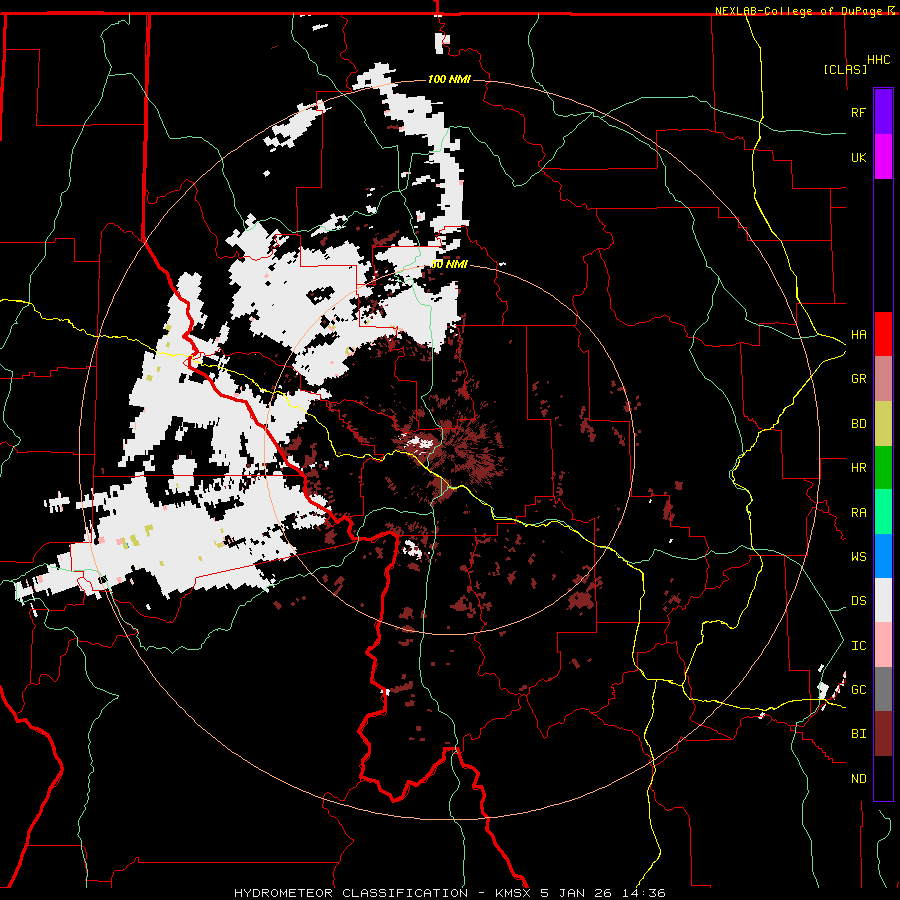
Task: Click the ND legend label
Action: click(x=858, y=779)
